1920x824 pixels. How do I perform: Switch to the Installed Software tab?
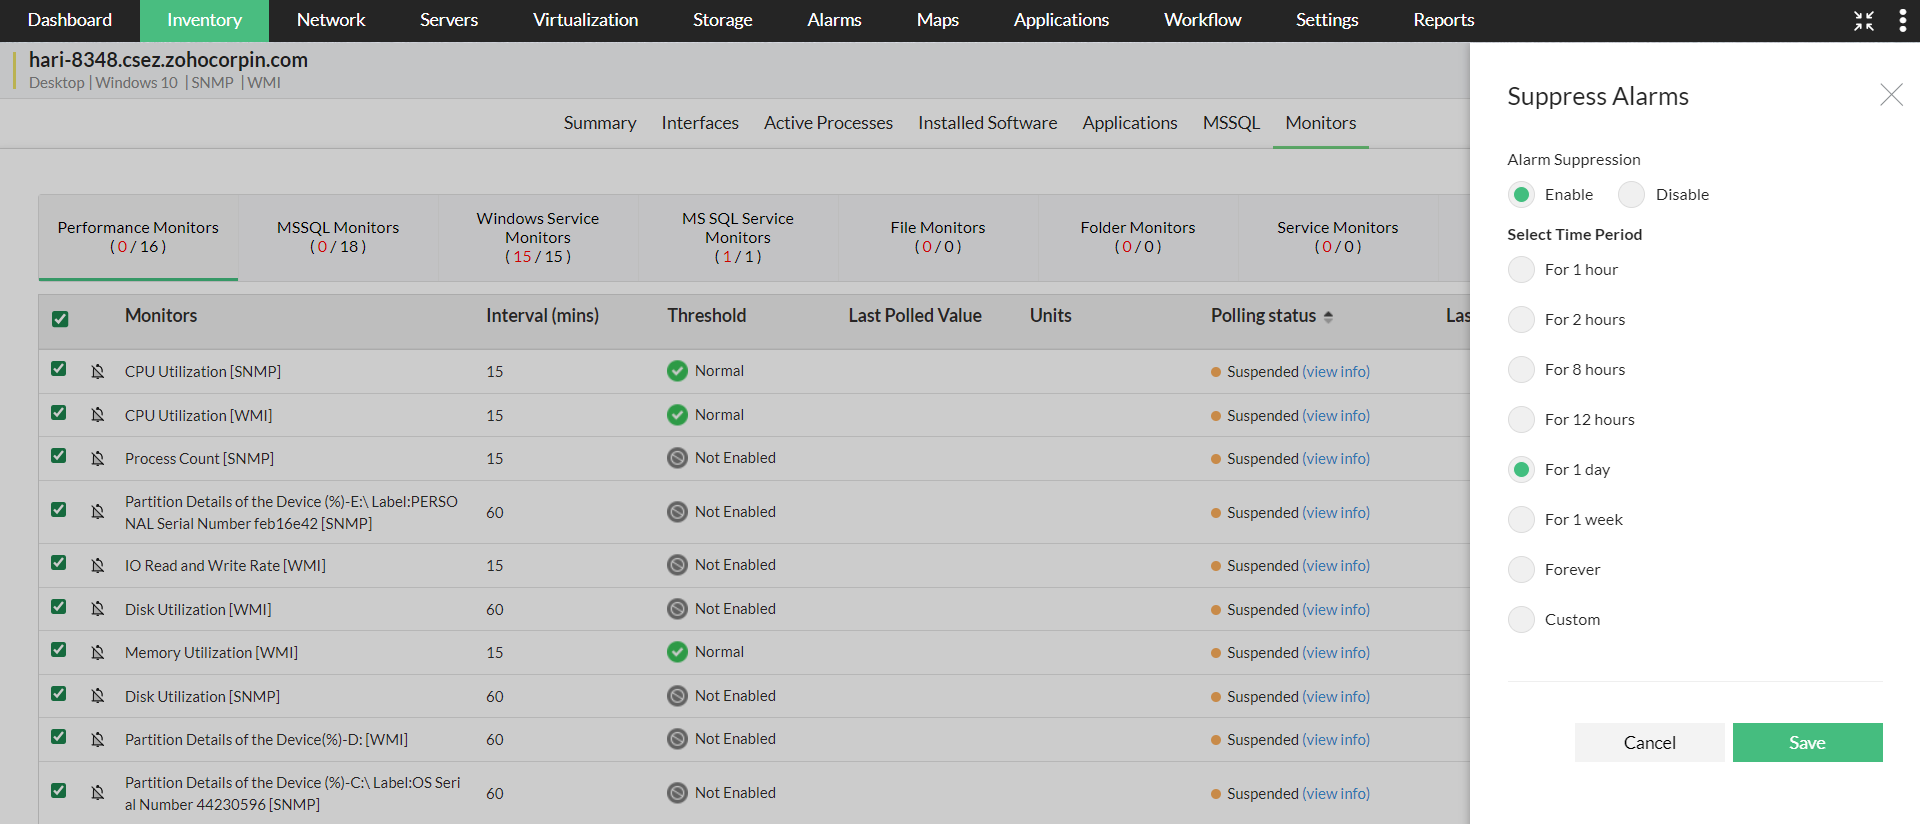point(987,123)
